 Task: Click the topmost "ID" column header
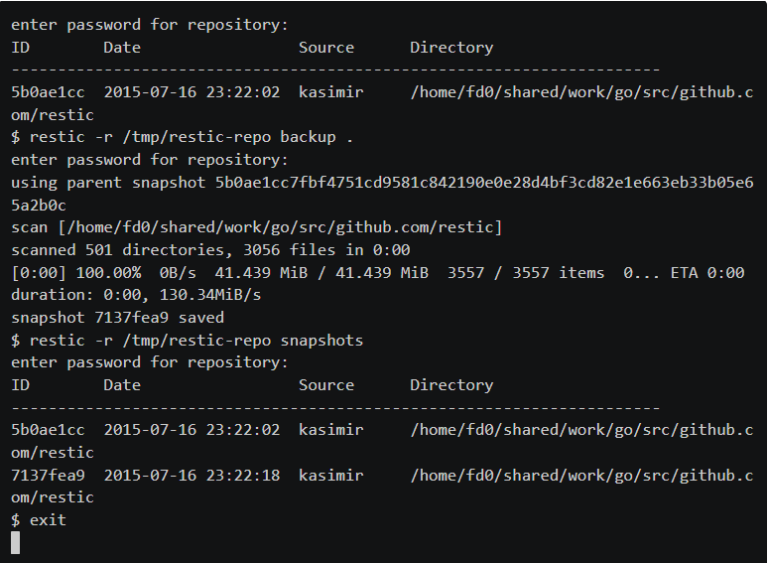20,47
